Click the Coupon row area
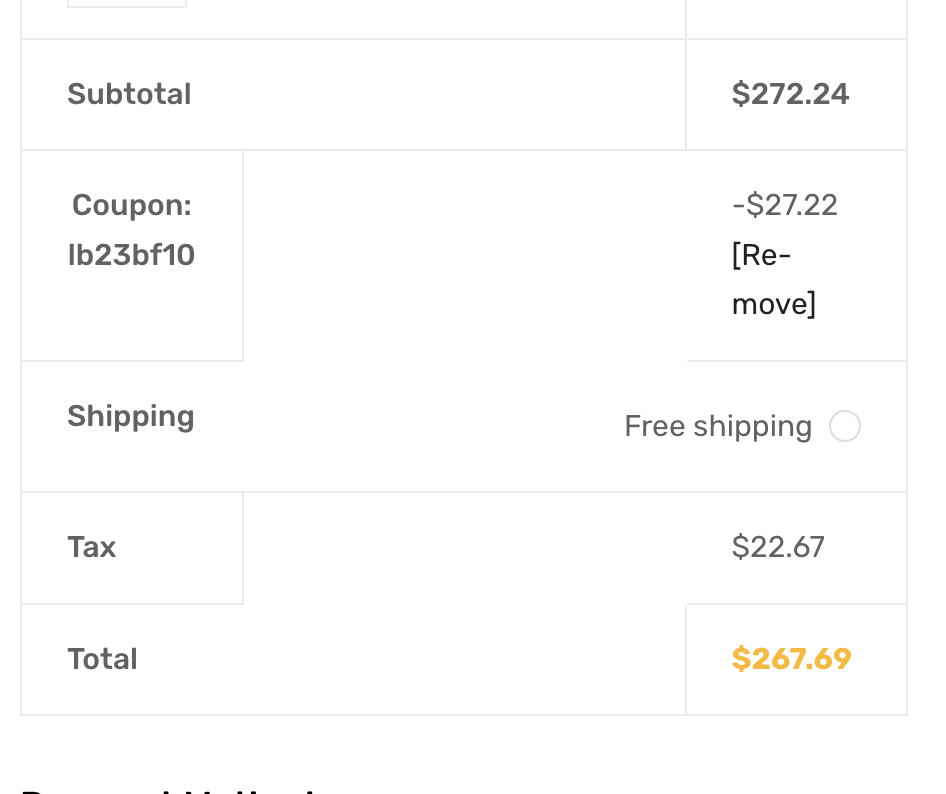 [x=130, y=255]
